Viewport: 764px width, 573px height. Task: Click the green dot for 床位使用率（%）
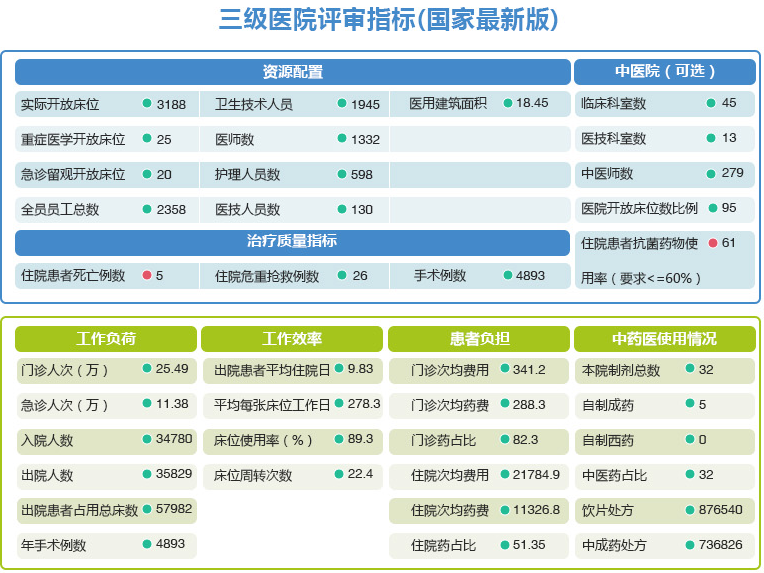(339, 439)
